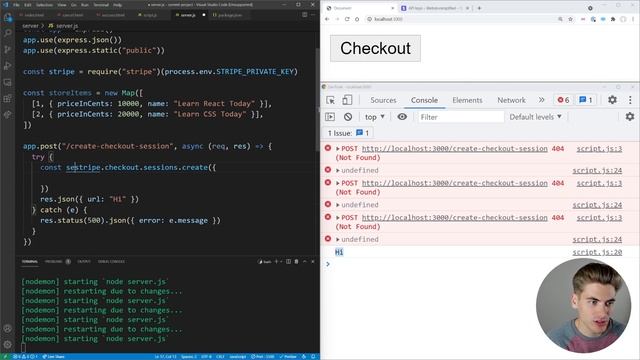Reload the localhost page in Chrome
Screen dimensions: 640x360
coord(347,19)
